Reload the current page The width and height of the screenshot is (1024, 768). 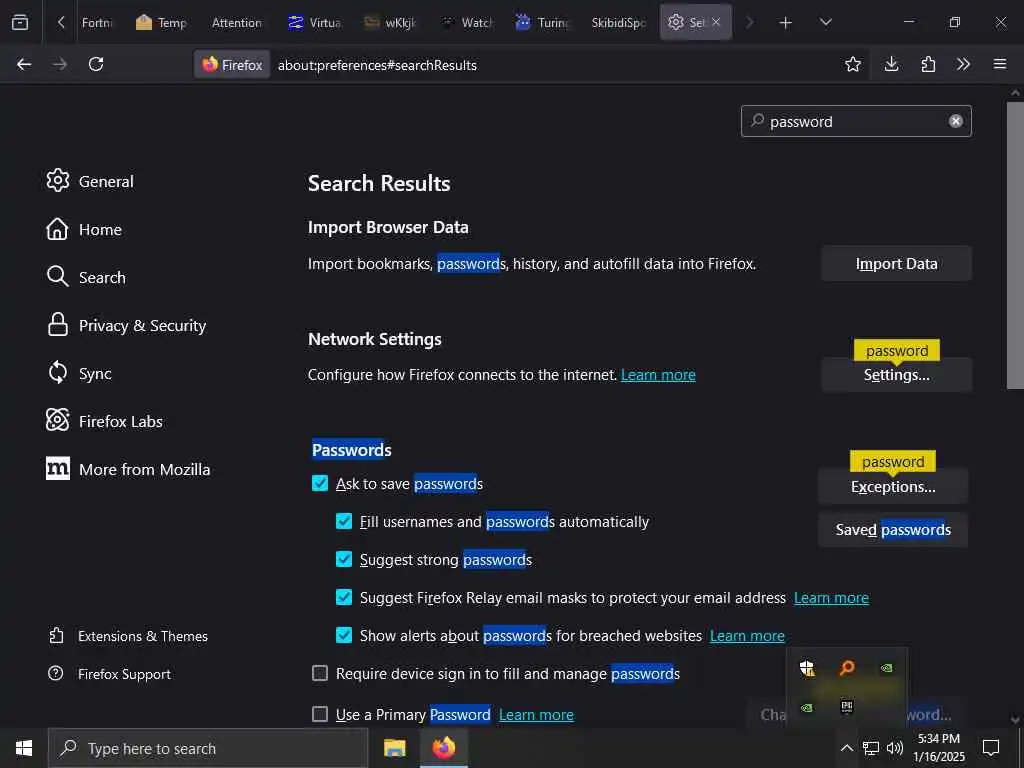(x=96, y=64)
